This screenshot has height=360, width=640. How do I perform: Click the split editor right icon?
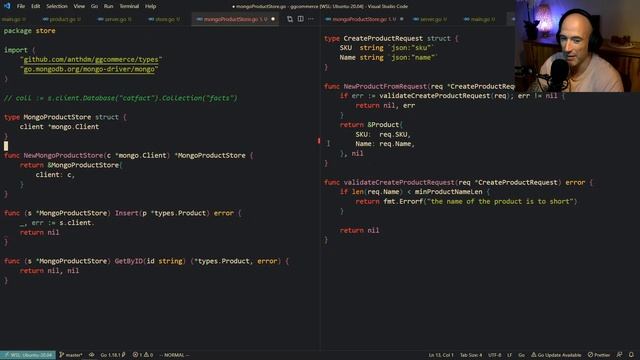click(x=300, y=19)
